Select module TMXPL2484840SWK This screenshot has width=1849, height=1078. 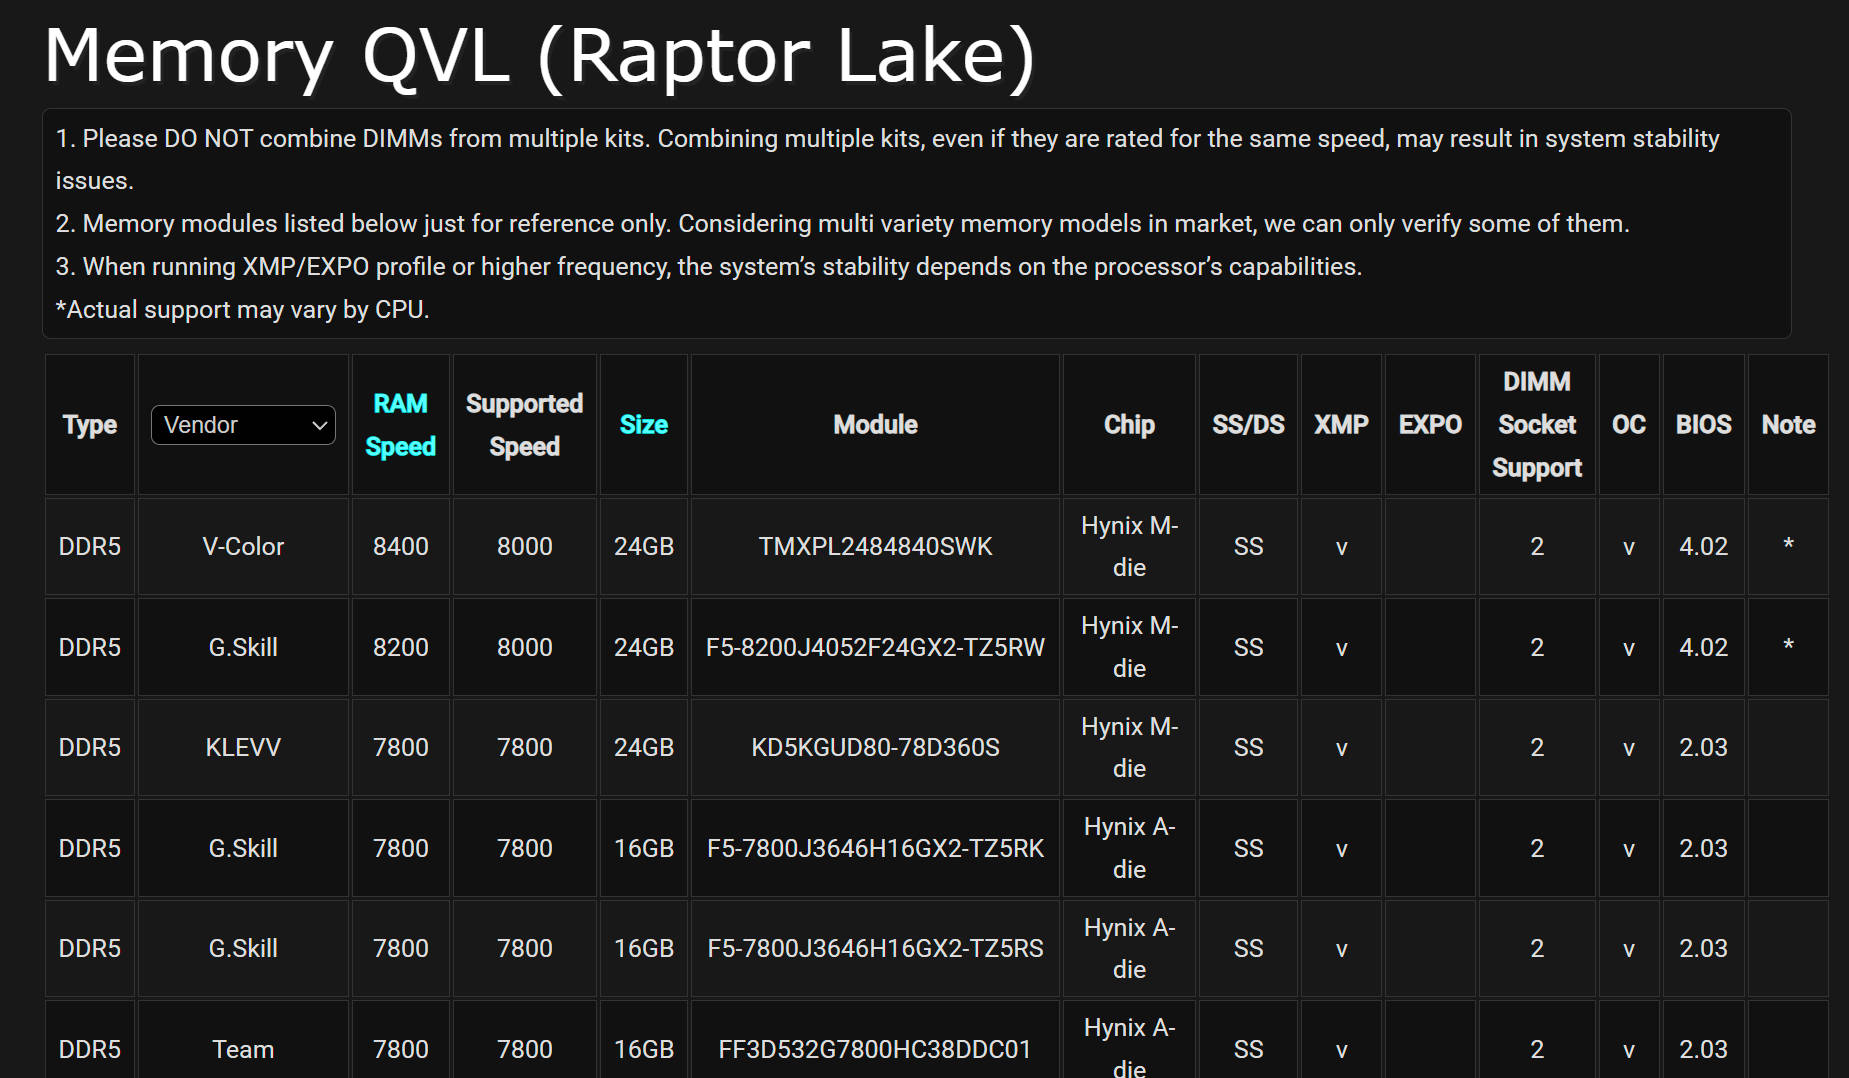point(875,546)
